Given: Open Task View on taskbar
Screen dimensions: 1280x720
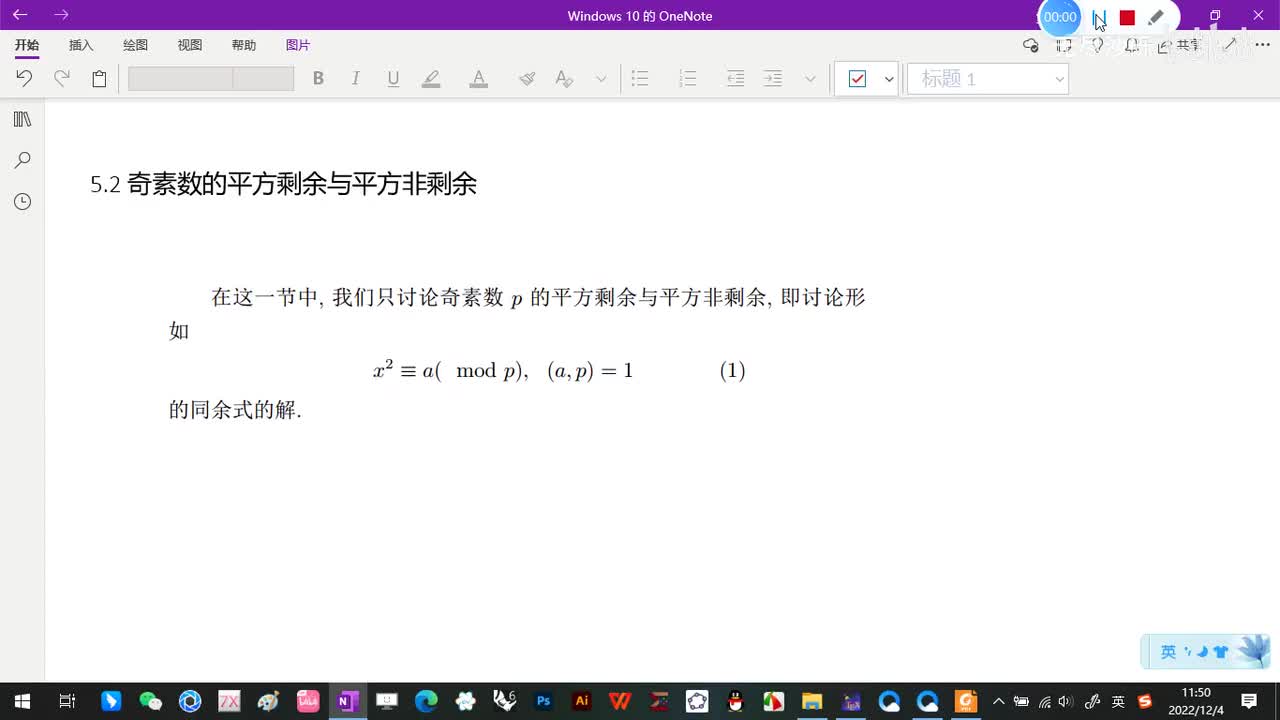Looking at the screenshot, I should pyautogui.click(x=67, y=701).
